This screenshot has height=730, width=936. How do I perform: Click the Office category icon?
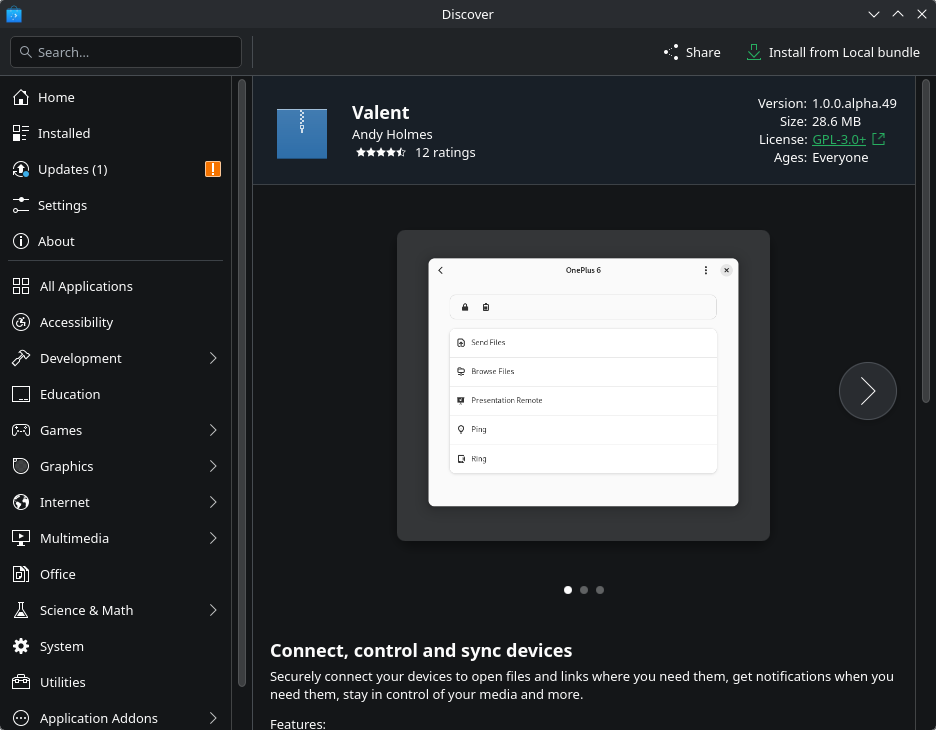coord(21,574)
